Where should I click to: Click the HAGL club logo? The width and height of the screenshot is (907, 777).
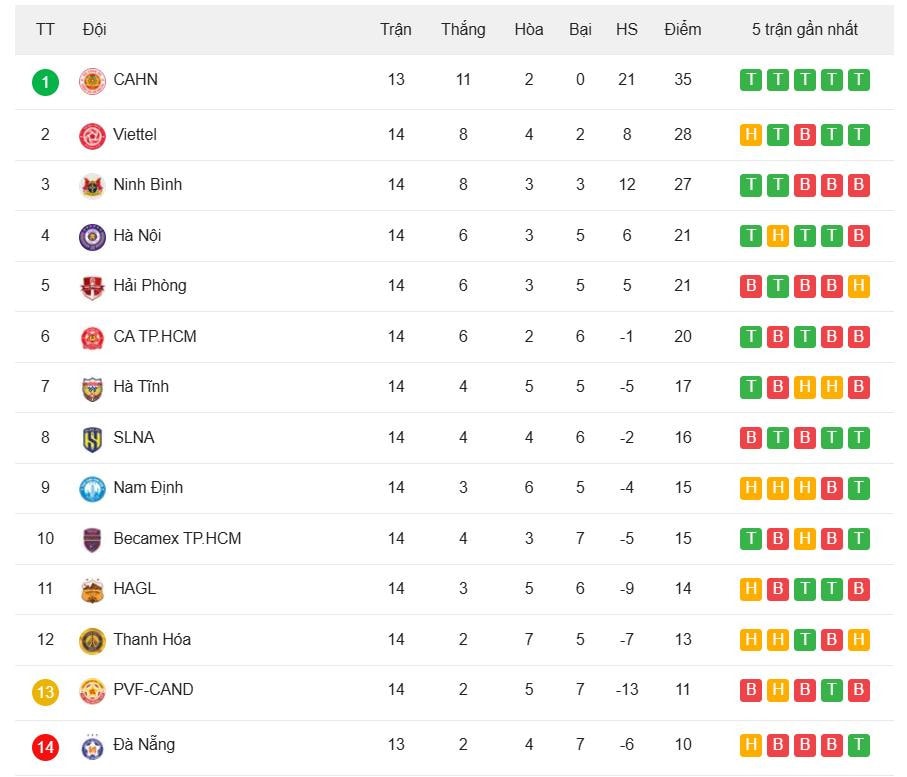[x=92, y=590]
